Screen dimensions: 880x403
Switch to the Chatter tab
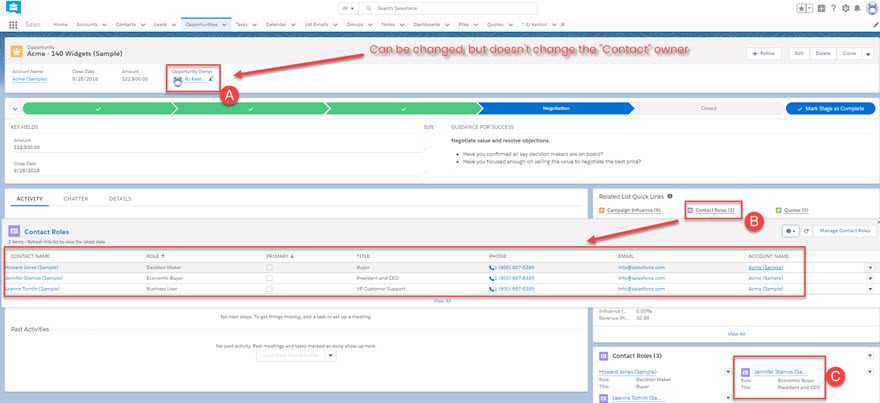click(76, 199)
